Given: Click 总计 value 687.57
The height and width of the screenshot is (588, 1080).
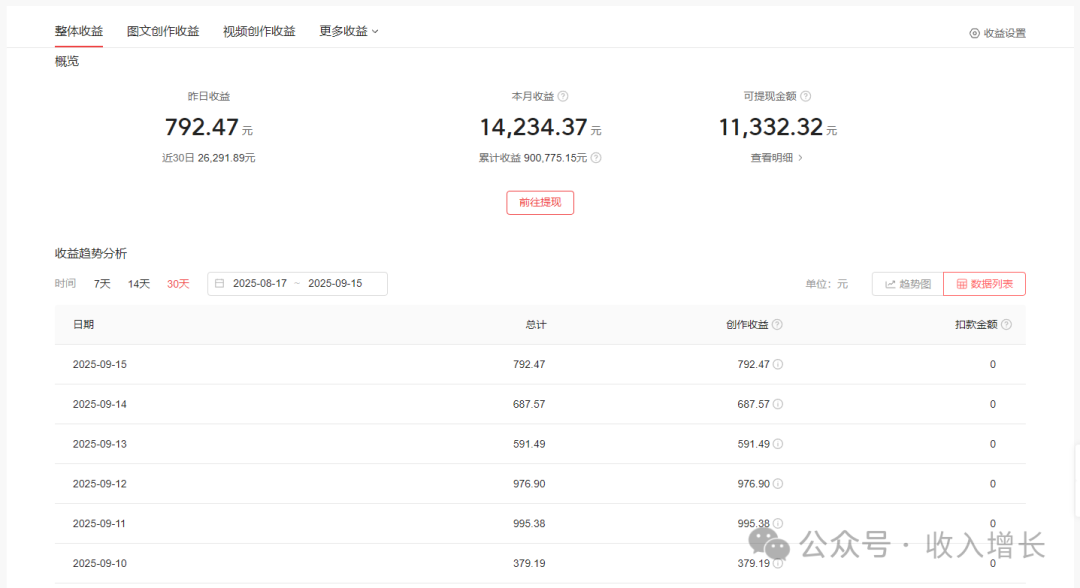Looking at the screenshot, I should 529,404.
